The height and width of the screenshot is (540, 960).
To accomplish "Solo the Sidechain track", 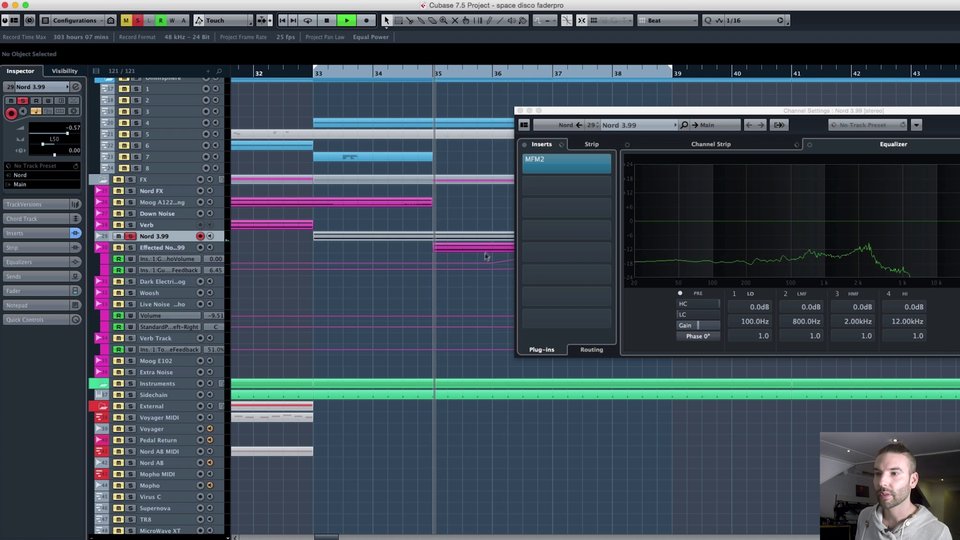I will click(x=130, y=395).
